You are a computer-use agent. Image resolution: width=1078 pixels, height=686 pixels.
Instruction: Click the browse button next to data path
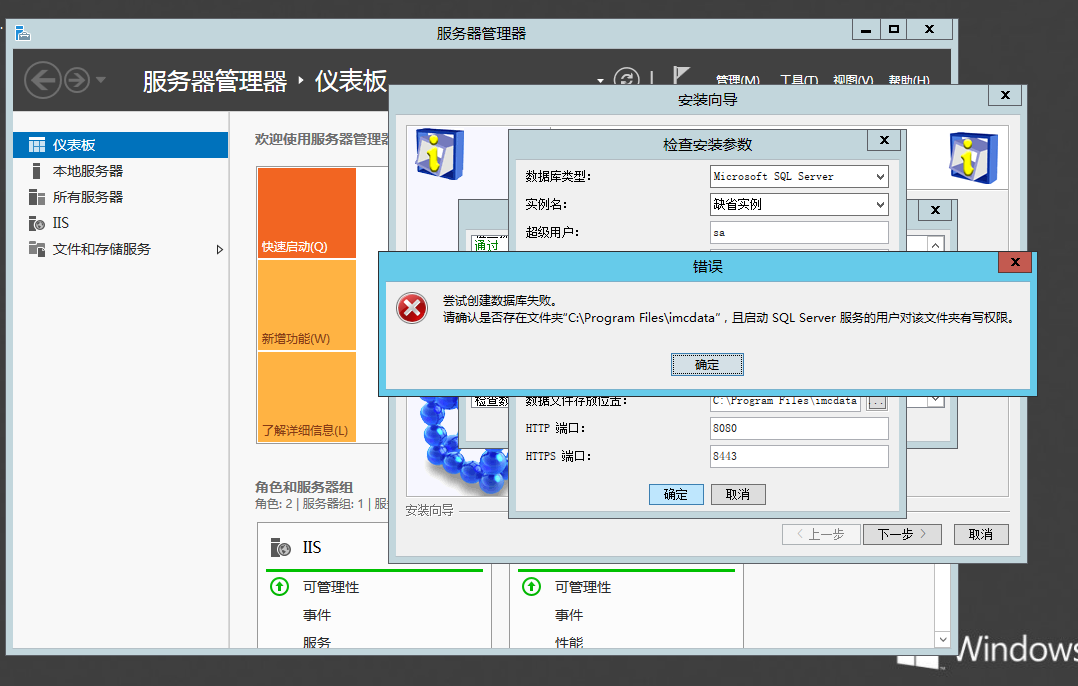877,402
